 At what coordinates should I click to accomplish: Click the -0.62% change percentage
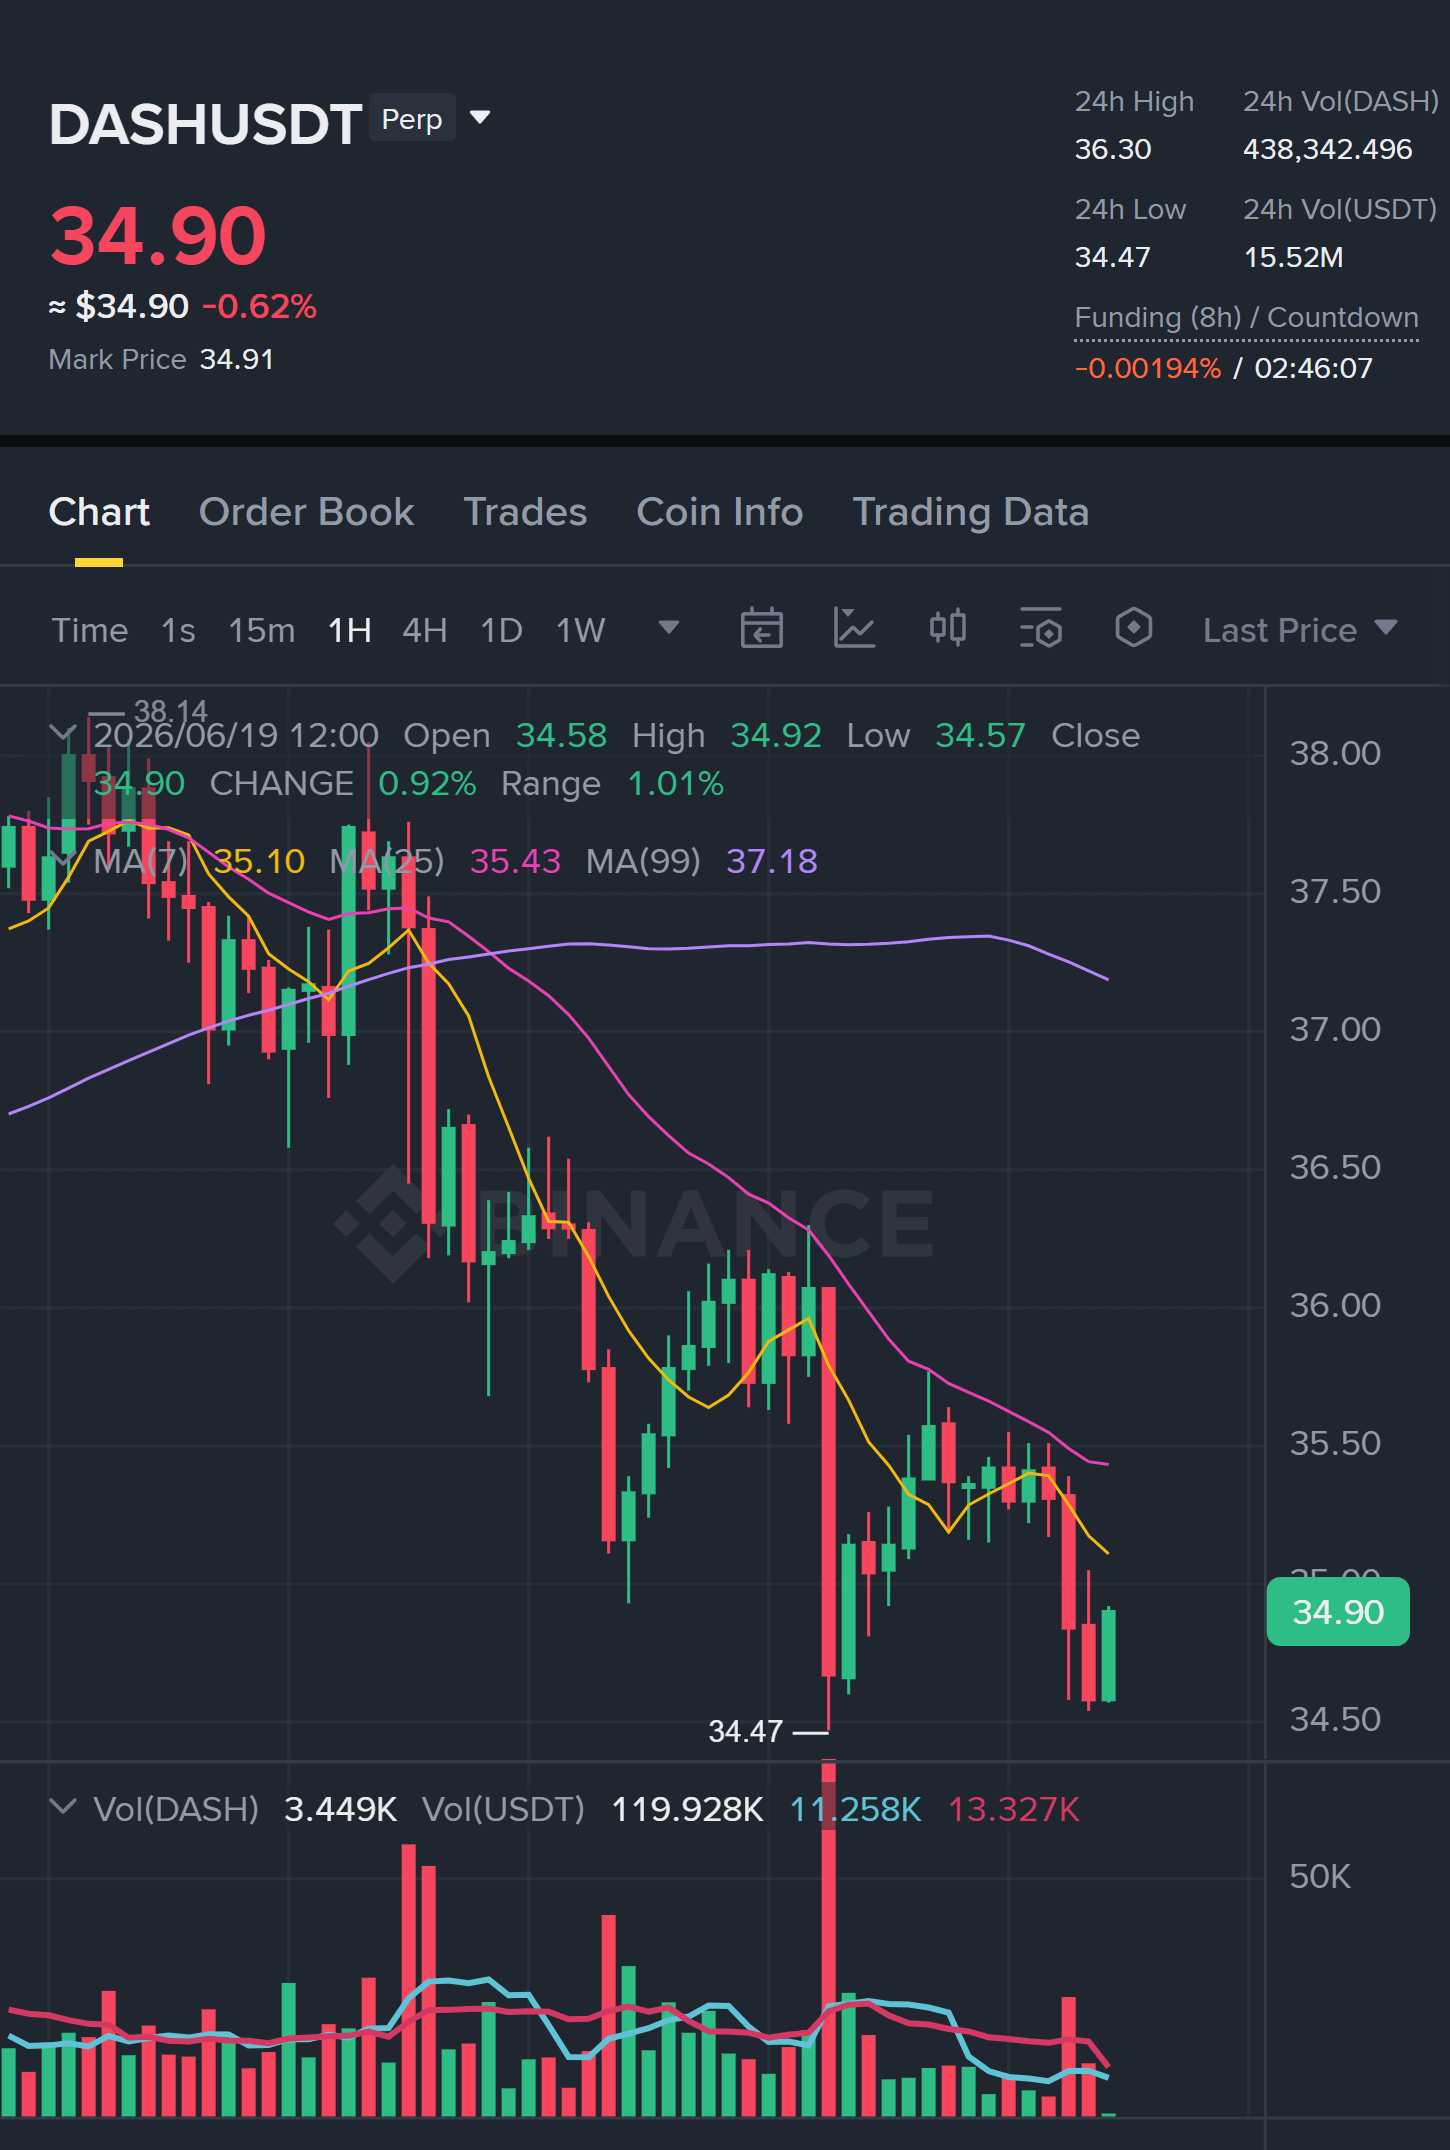tap(259, 306)
